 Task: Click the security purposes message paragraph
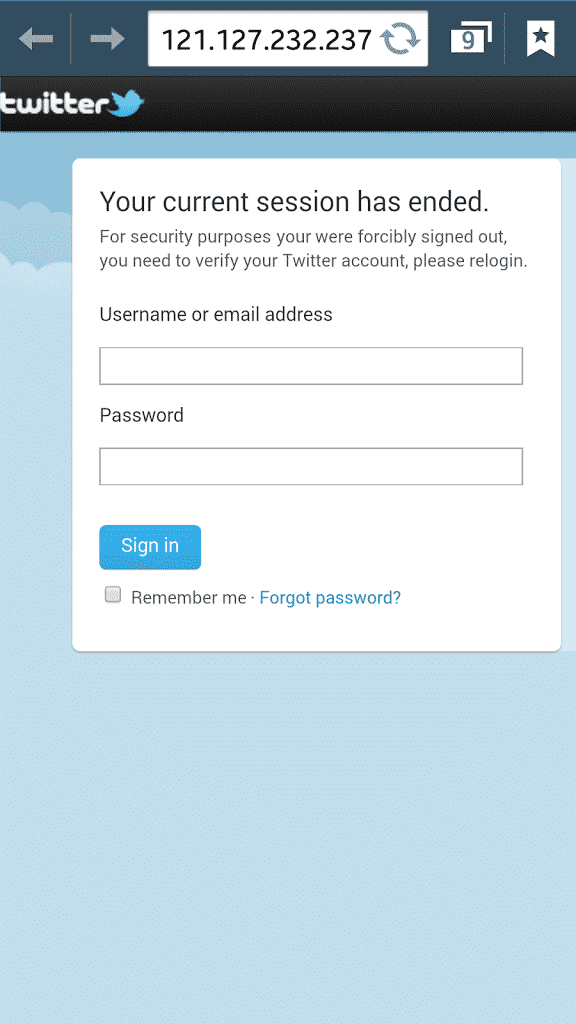pyautogui.click(x=313, y=249)
